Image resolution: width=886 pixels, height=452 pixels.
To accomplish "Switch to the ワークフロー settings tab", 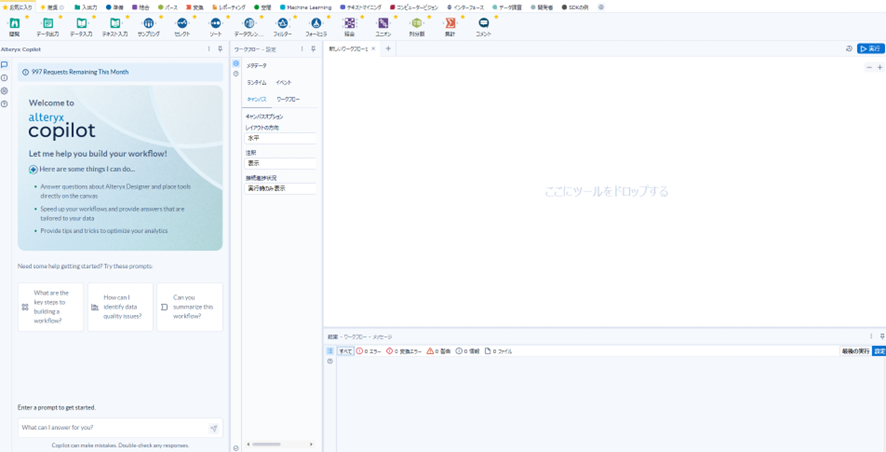I will 288,99.
